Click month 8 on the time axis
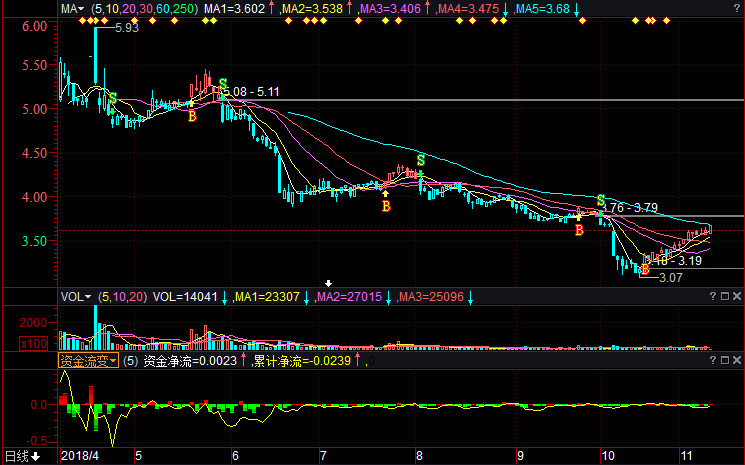This screenshot has width=745, height=465. [419, 456]
